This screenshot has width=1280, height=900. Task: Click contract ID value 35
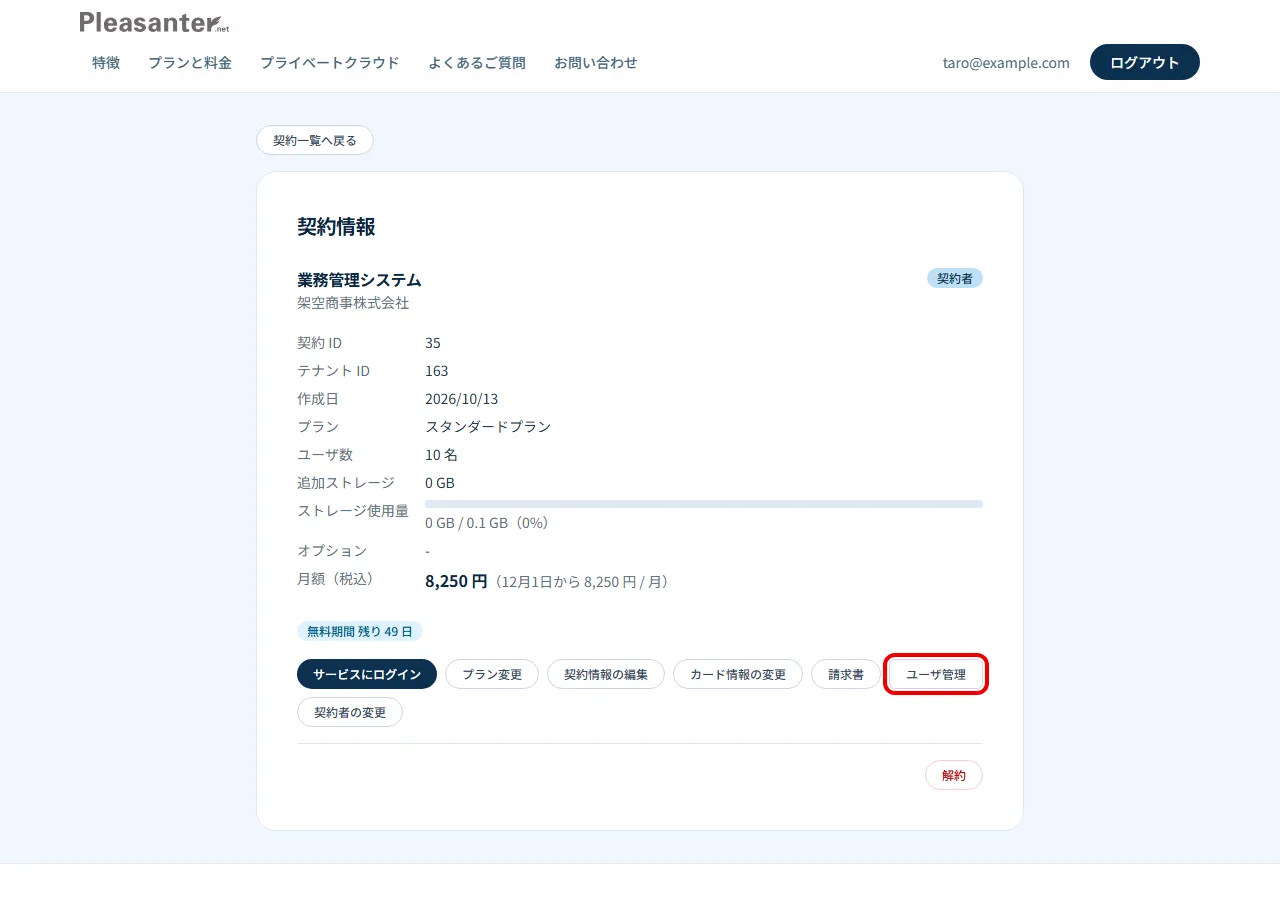click(x=433, y=343)
